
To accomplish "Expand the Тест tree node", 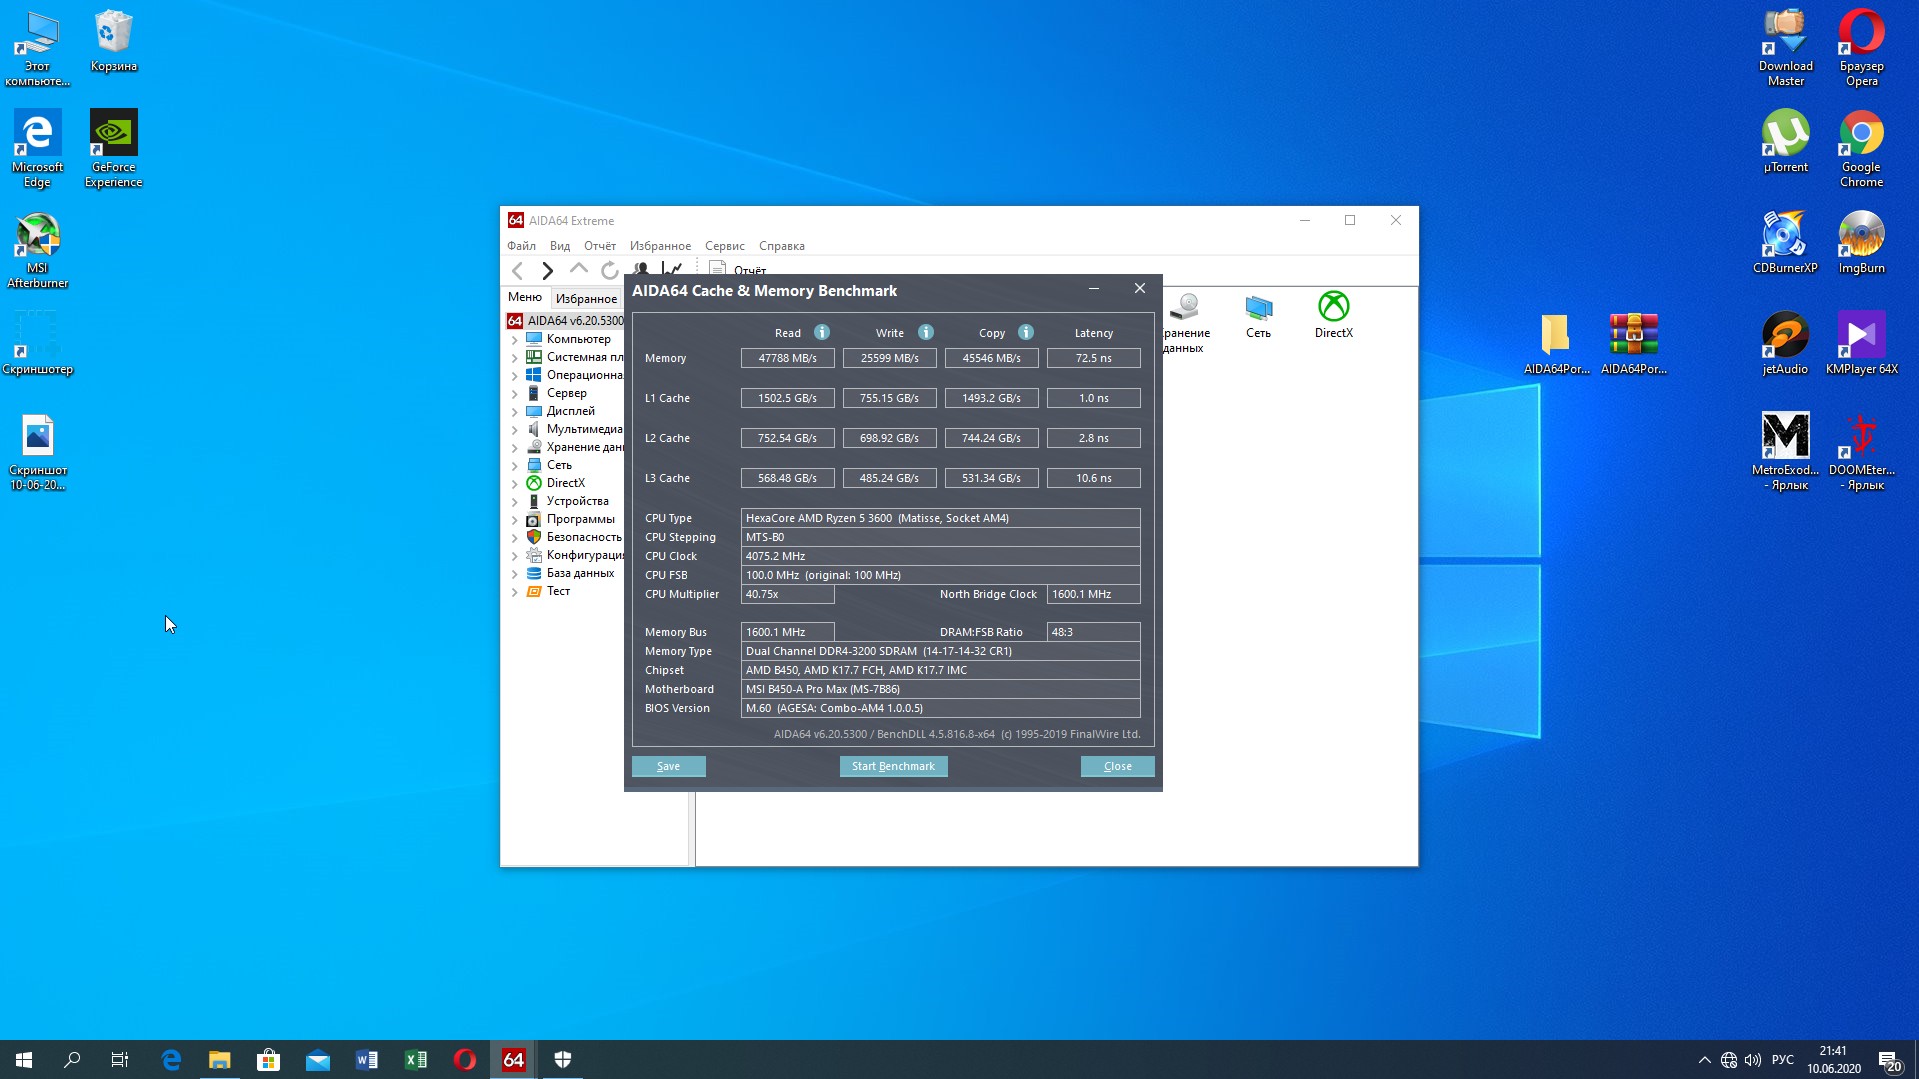I will [x=515, y=592].
